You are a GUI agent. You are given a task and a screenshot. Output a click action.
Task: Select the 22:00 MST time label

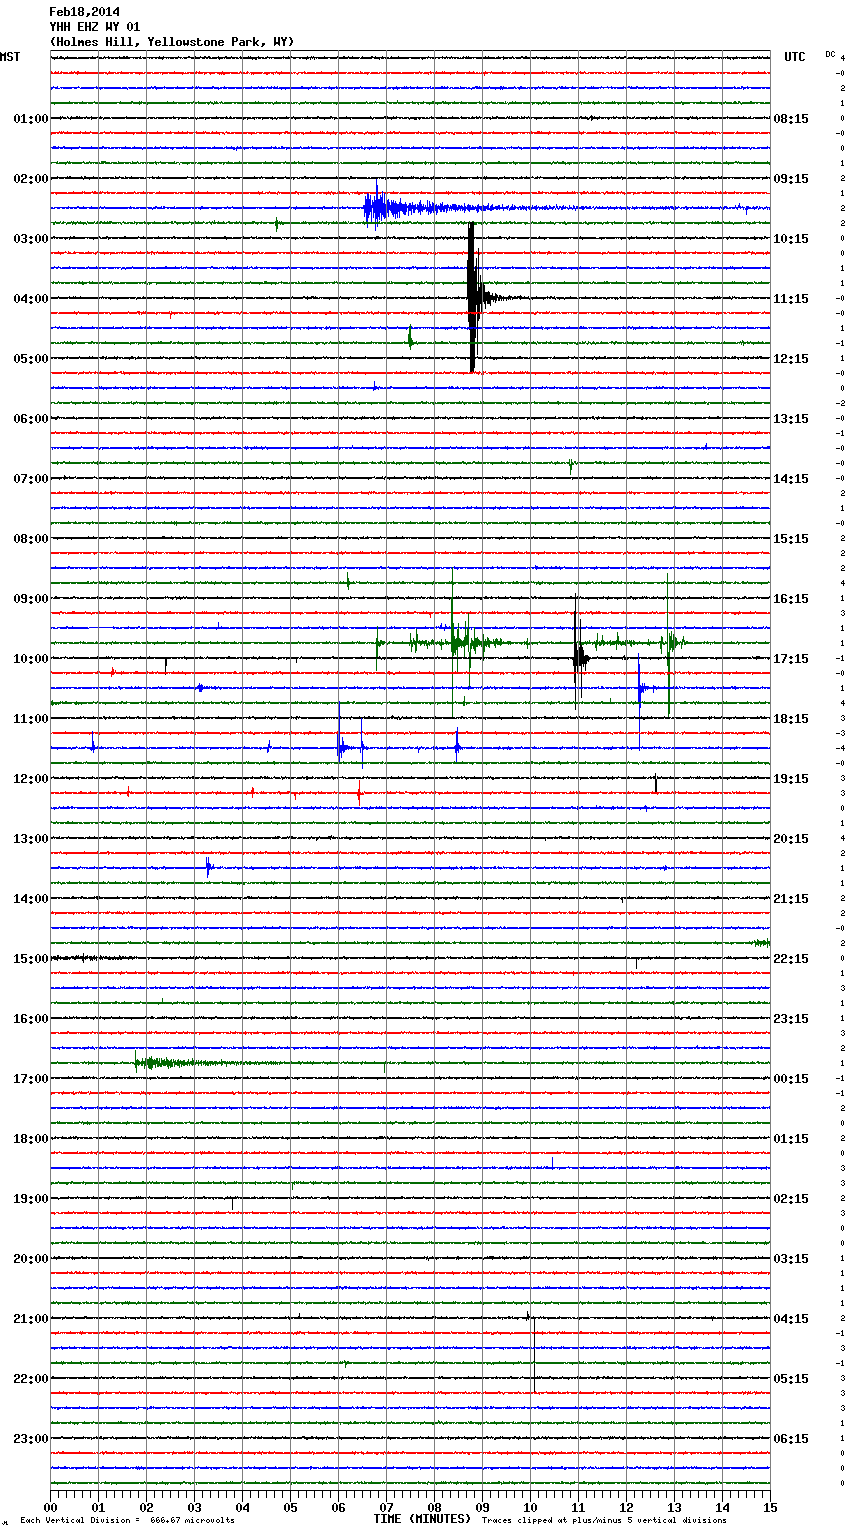click(x=30, y=1379)
